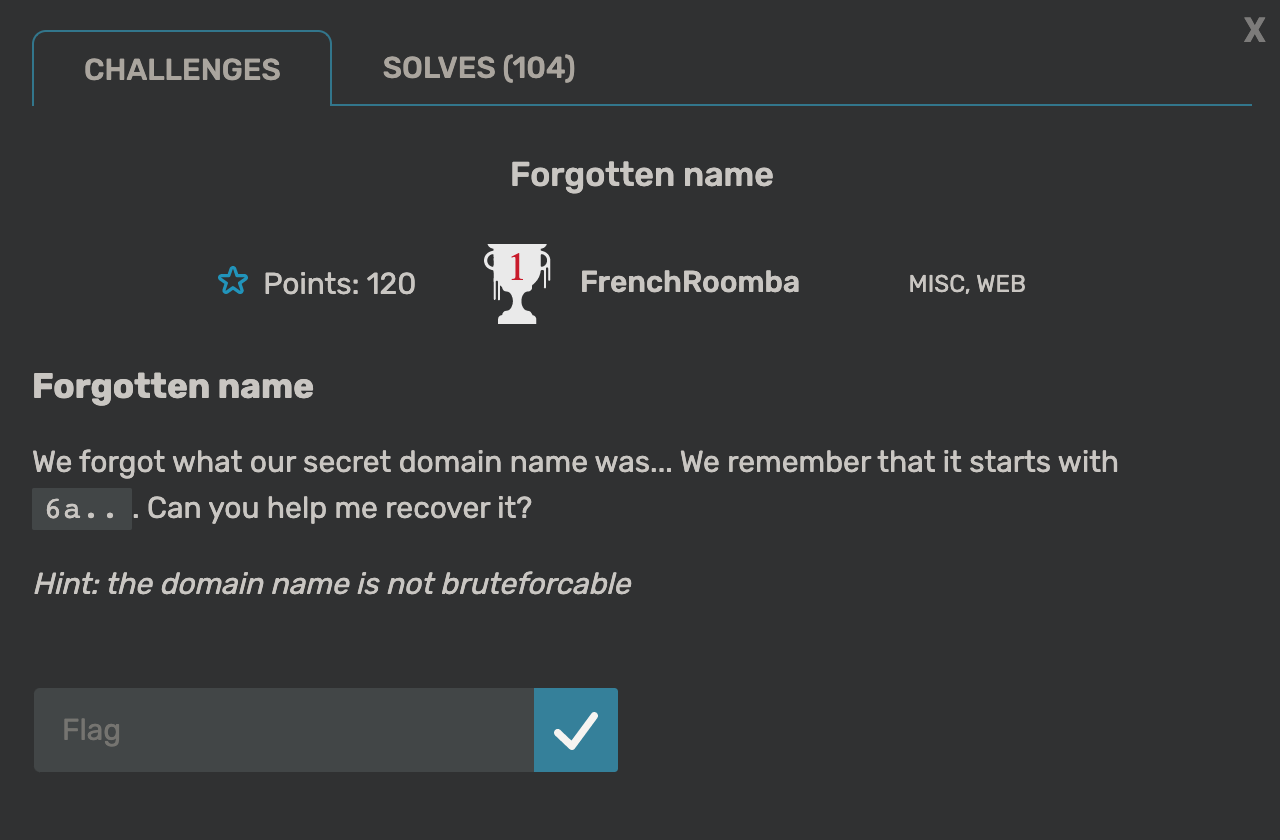Click the MISC category tag
This screenshot has width=1280, height=840.
(937, 284)
